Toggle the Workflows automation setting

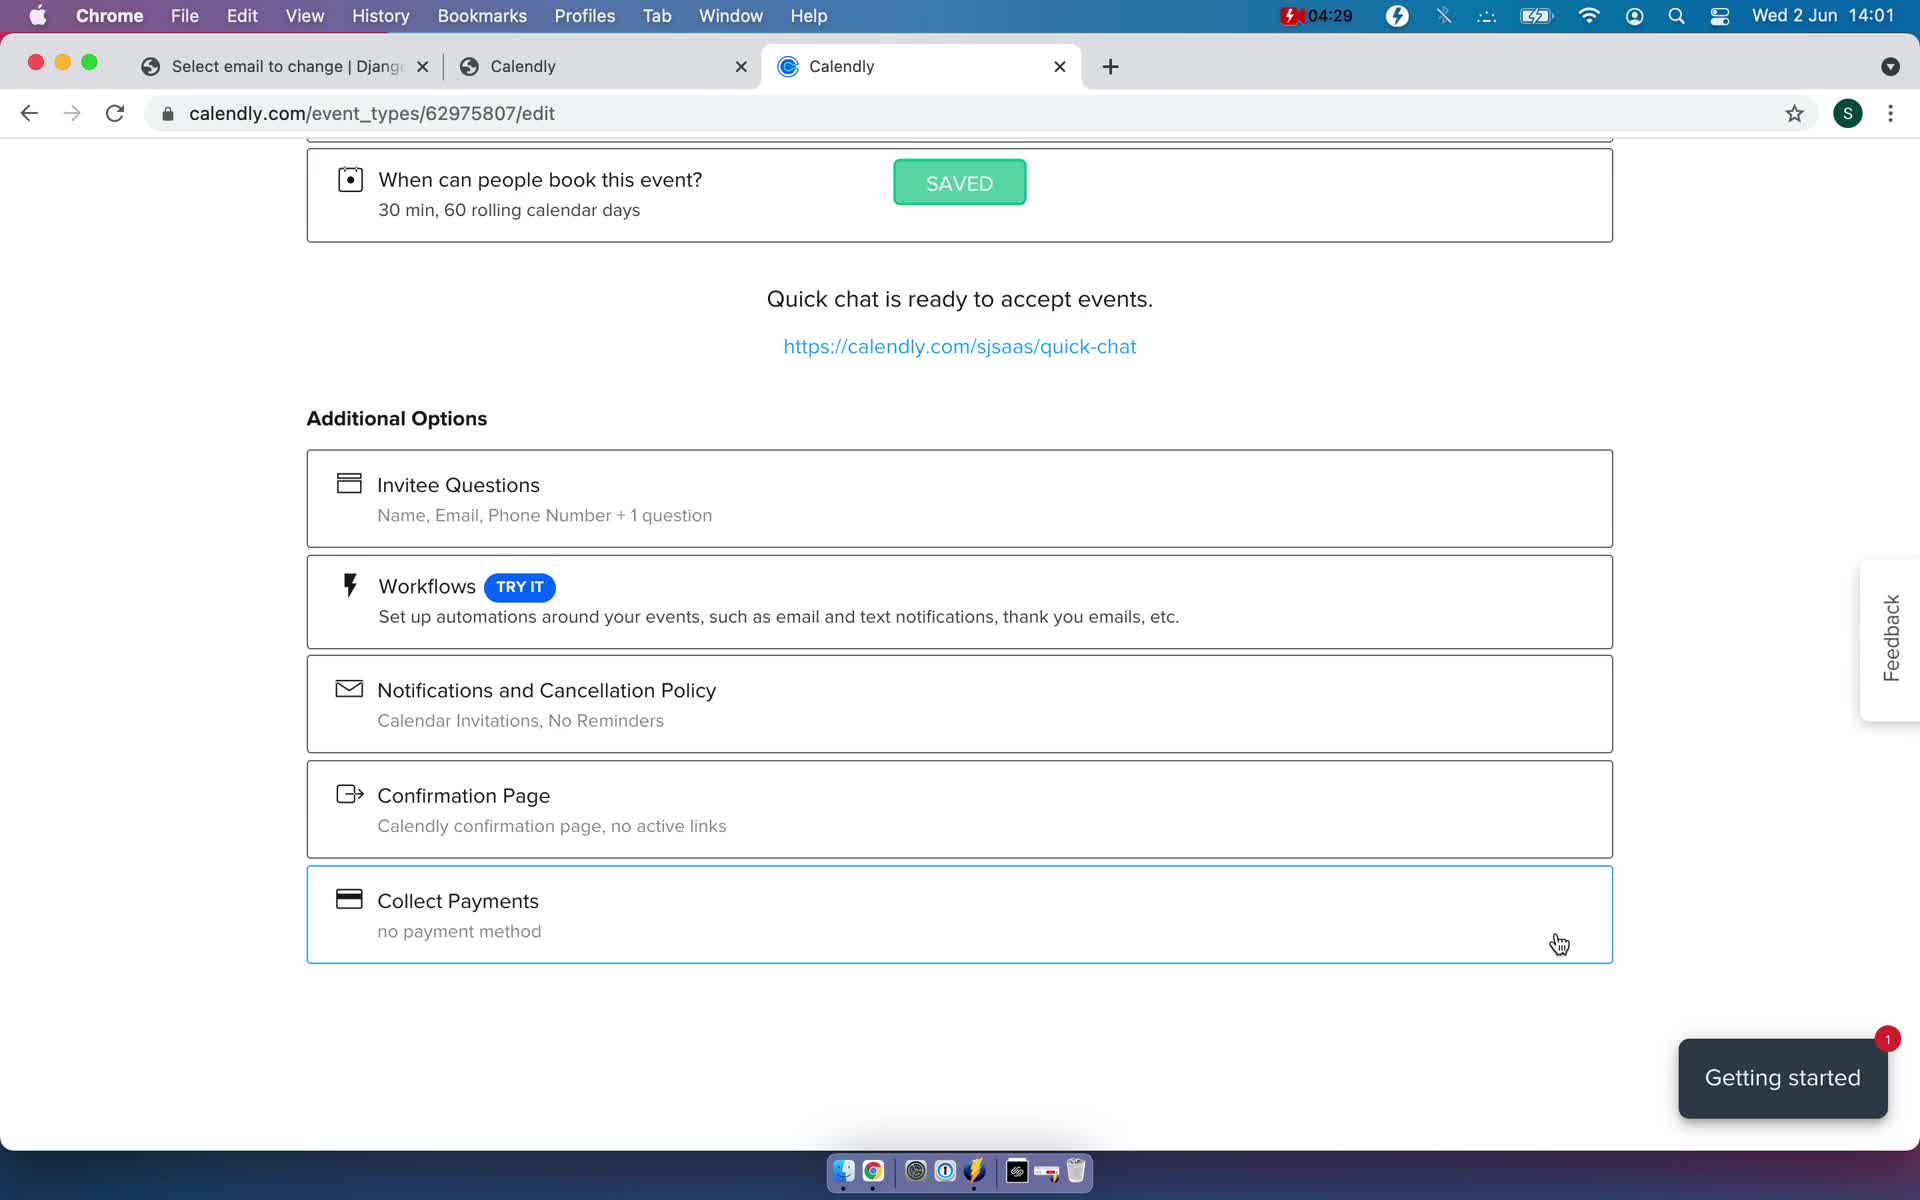click(x=959, y=600)
